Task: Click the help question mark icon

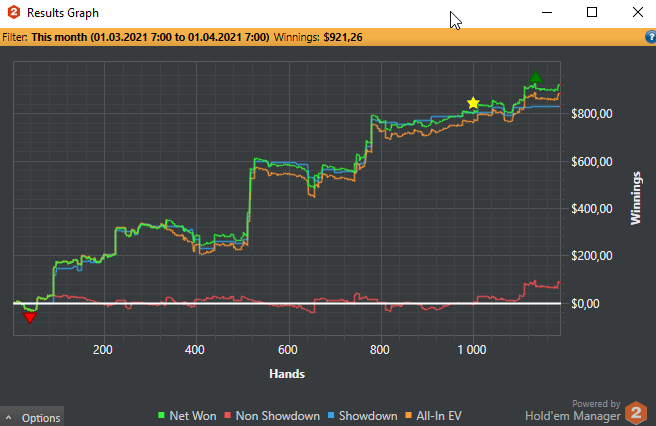Action: [651, 37]
